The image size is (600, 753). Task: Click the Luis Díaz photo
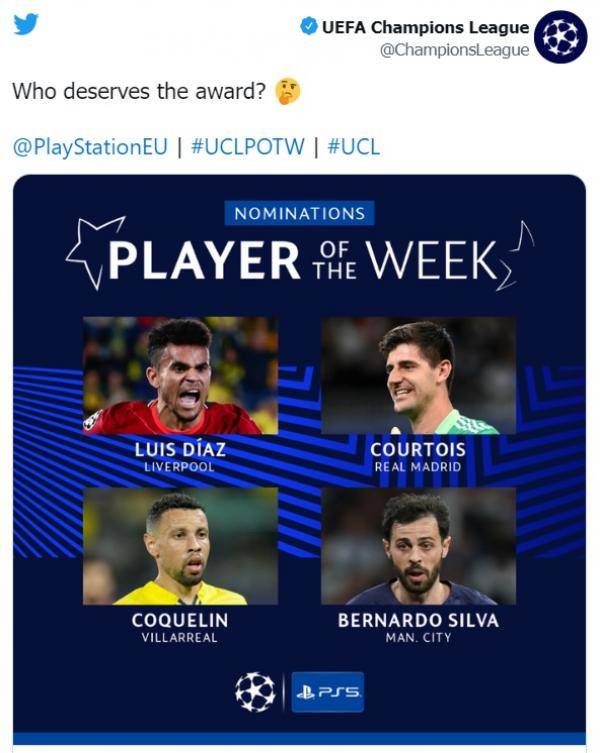[x=180, y=375]
